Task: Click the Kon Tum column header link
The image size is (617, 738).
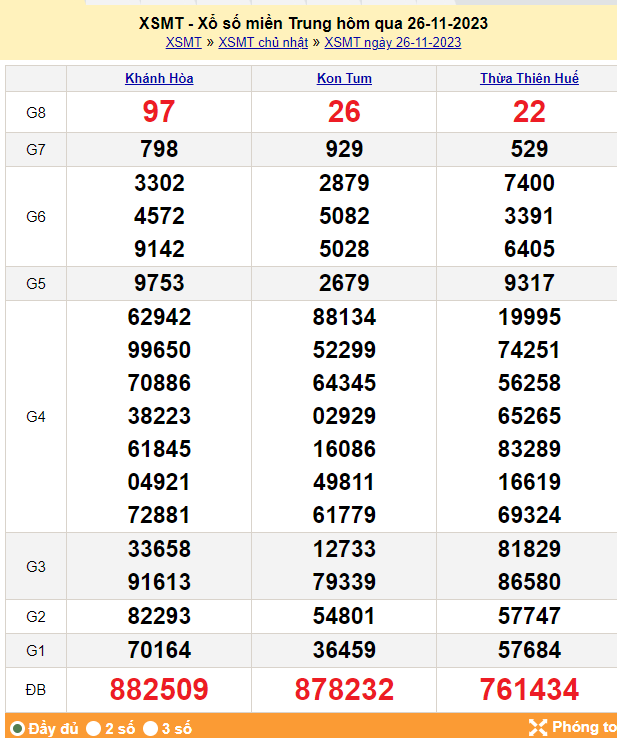Action: [x=344, y=78]
